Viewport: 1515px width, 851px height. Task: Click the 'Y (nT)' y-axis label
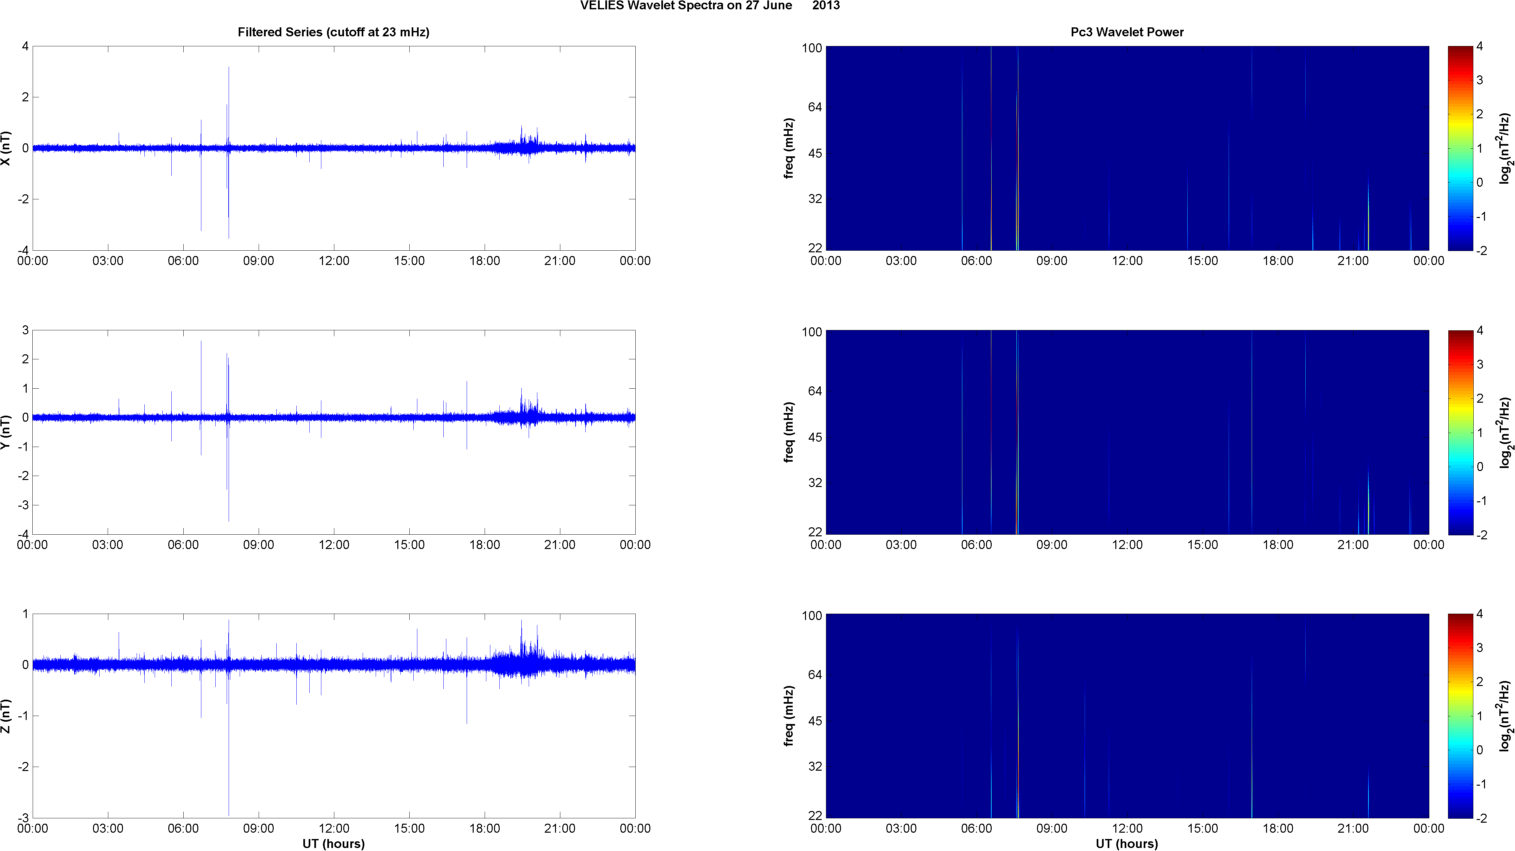[7, 432]
